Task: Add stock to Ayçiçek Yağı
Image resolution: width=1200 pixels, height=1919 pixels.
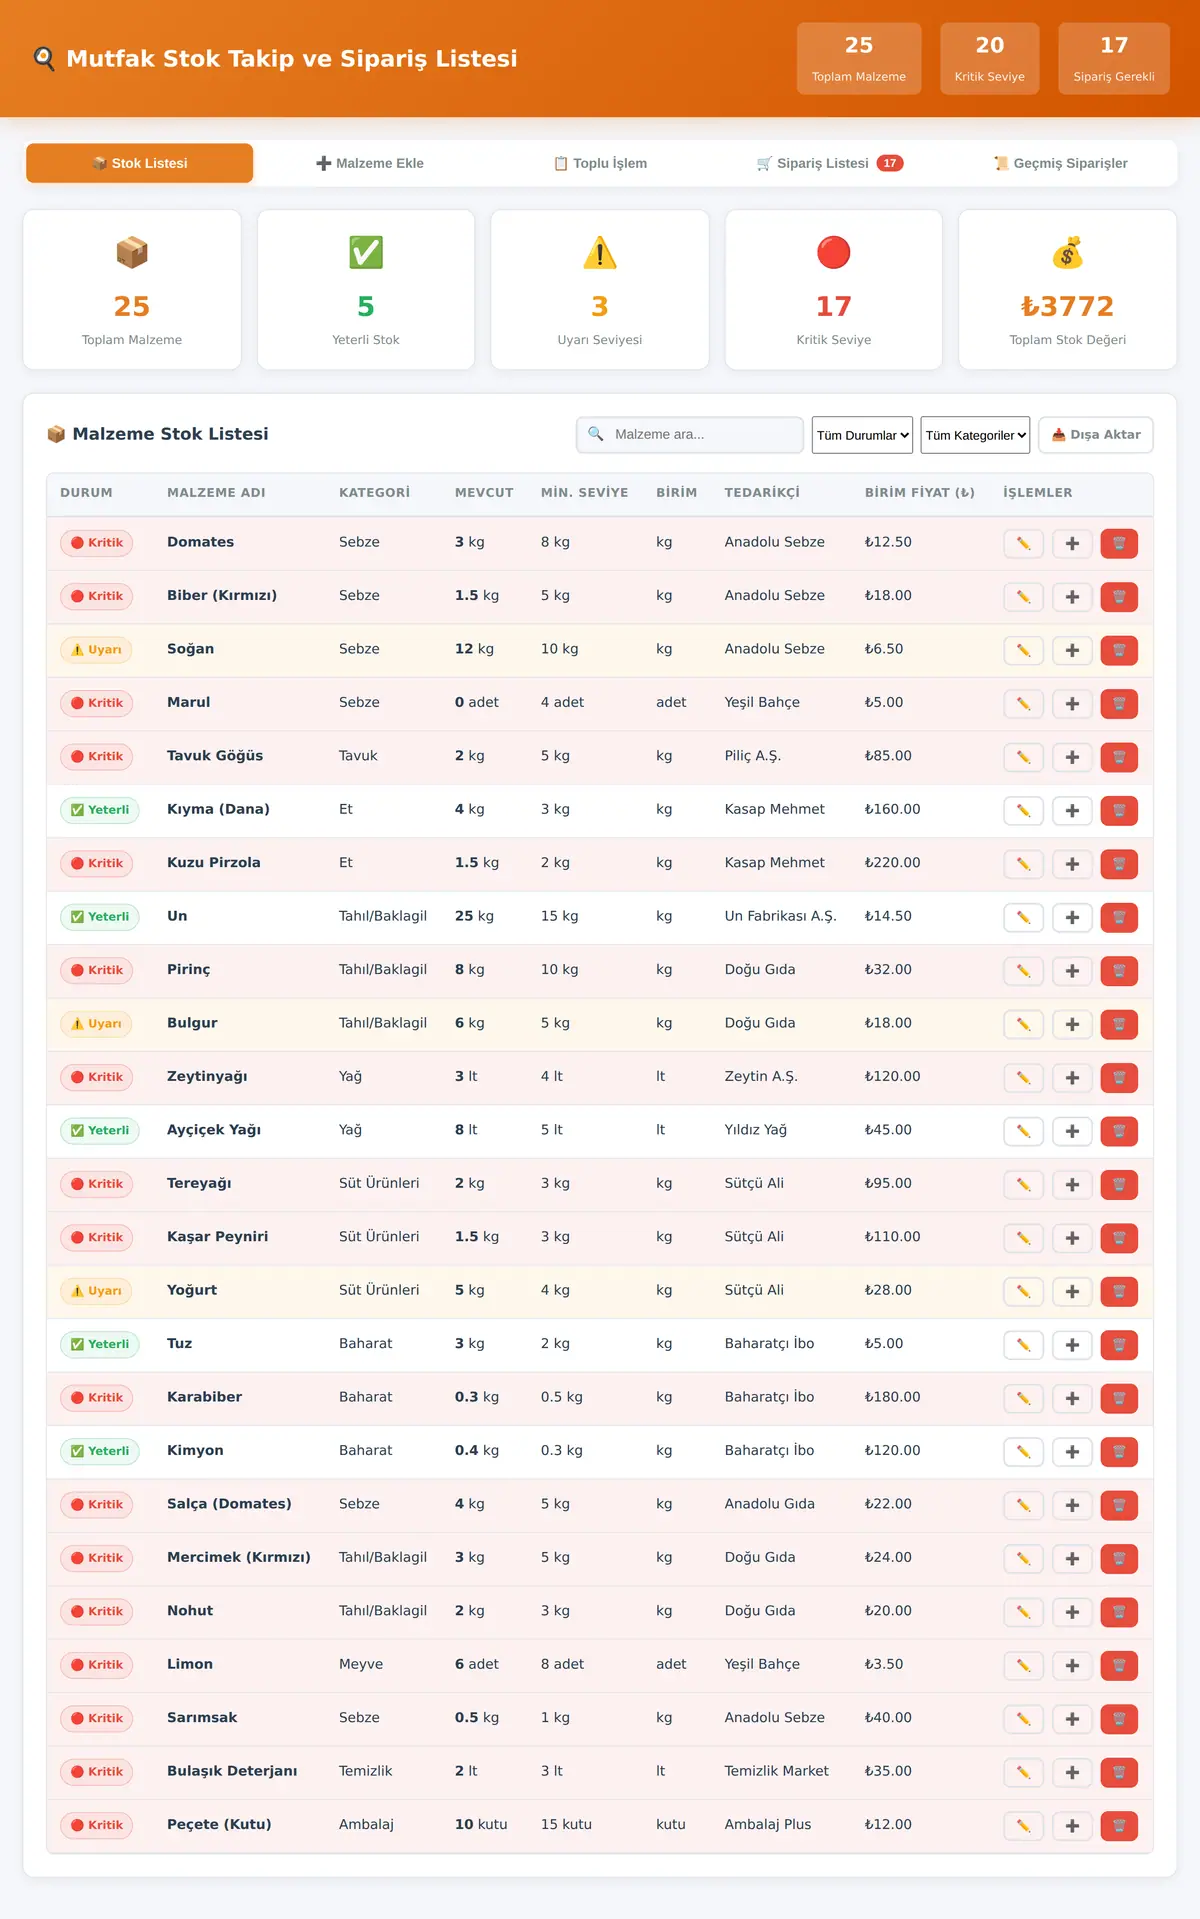Action: pos(1072,1131)
